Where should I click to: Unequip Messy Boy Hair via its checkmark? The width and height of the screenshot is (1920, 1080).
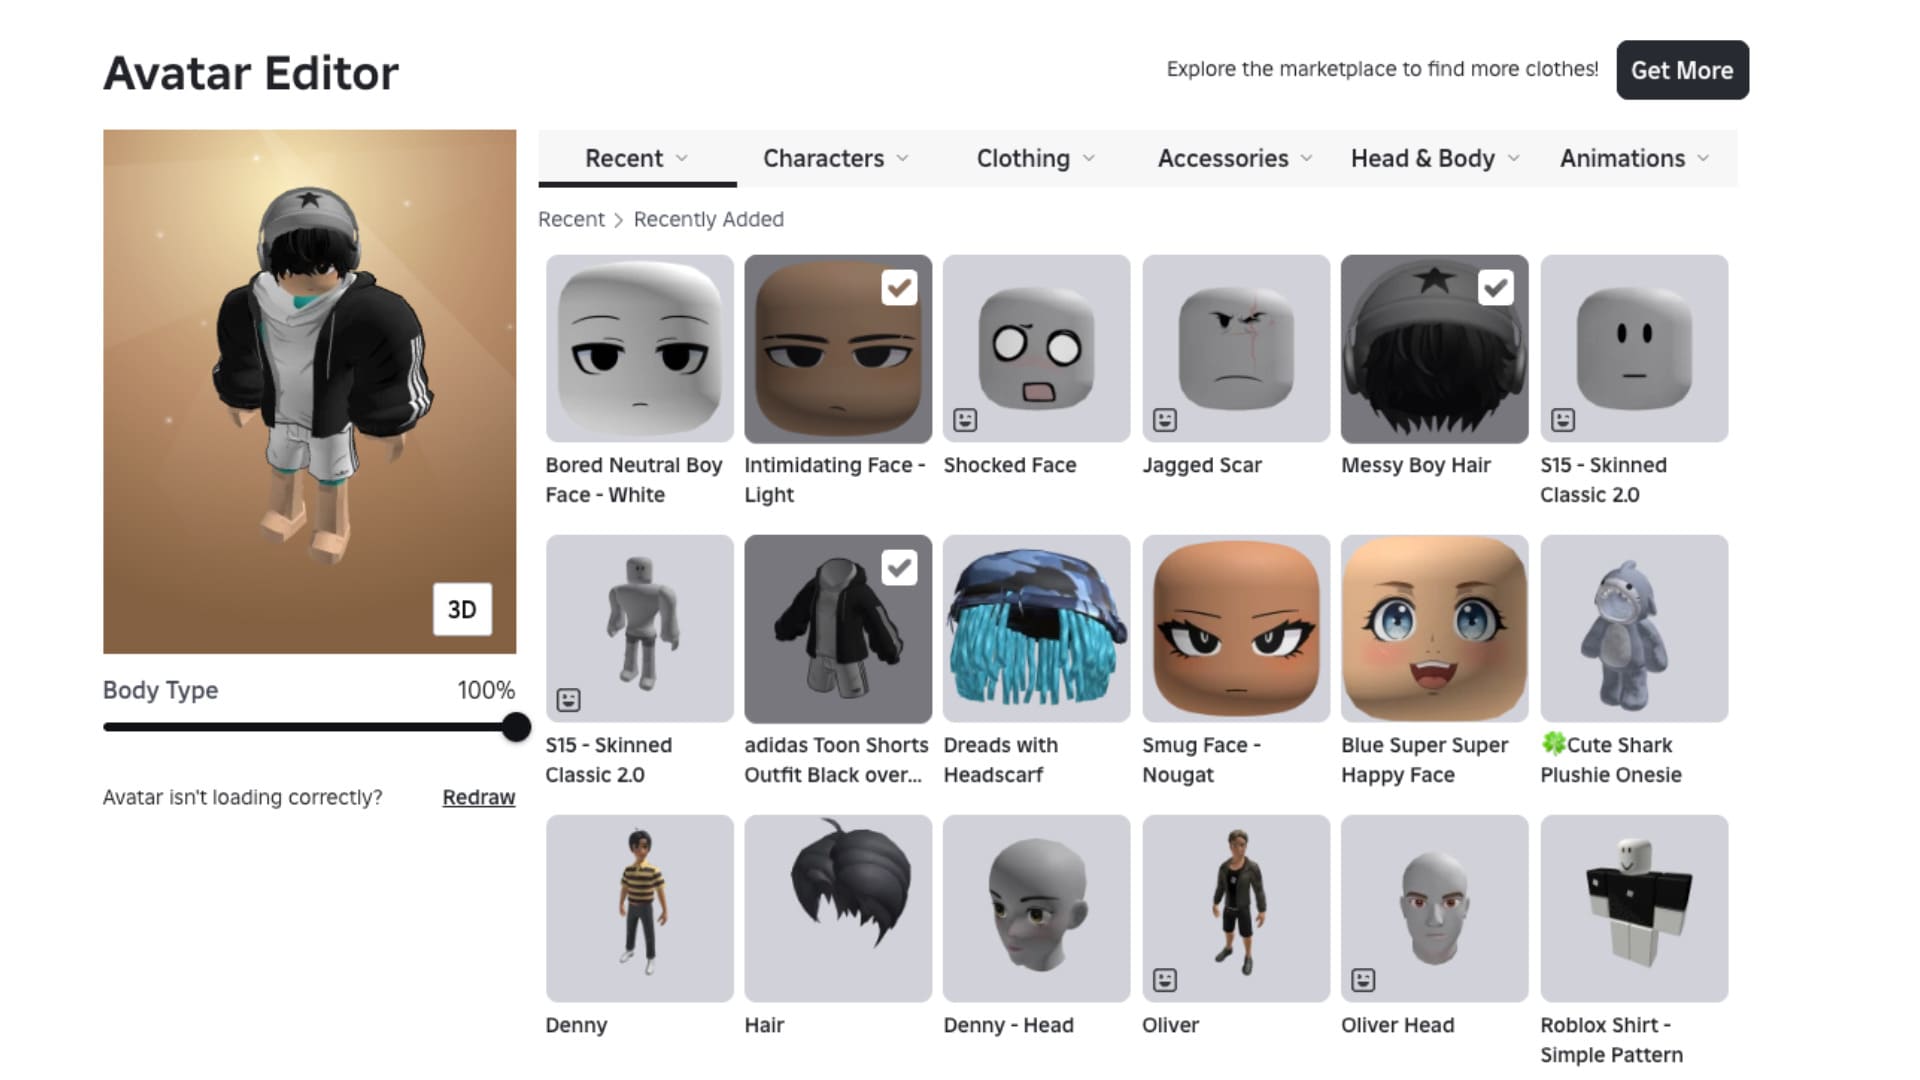point(1495,287)
